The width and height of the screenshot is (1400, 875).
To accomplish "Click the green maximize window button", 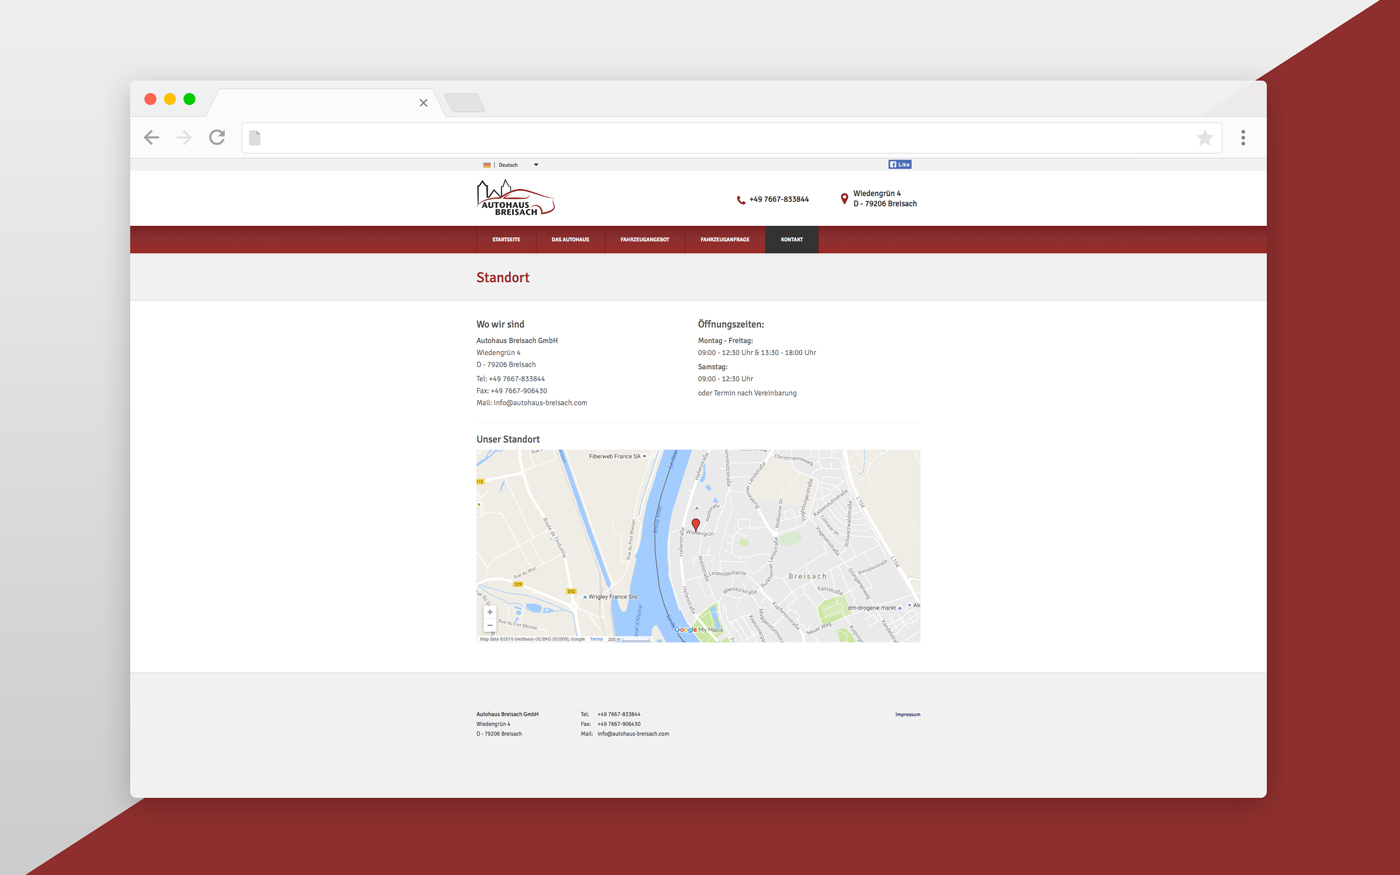I will click(189, 99).
